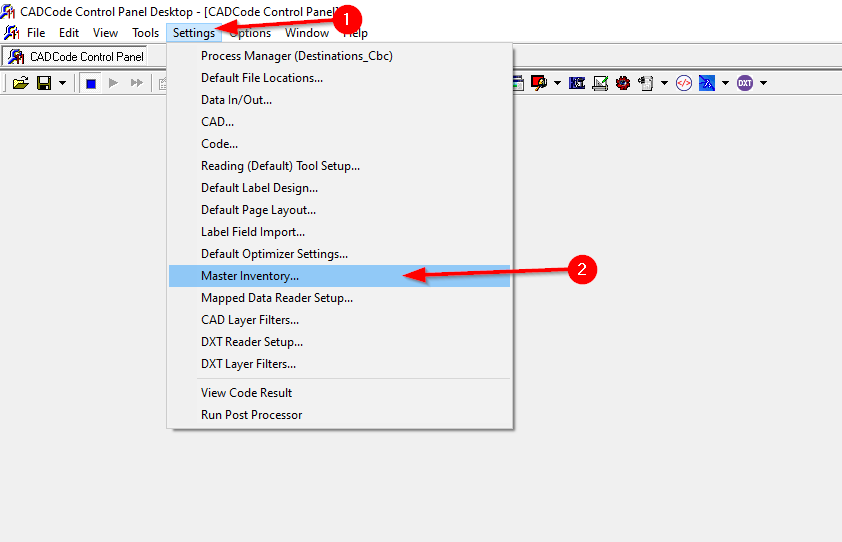Click the red screen magnifier toolbar icon
842x542 pixels.
(539, 83)
